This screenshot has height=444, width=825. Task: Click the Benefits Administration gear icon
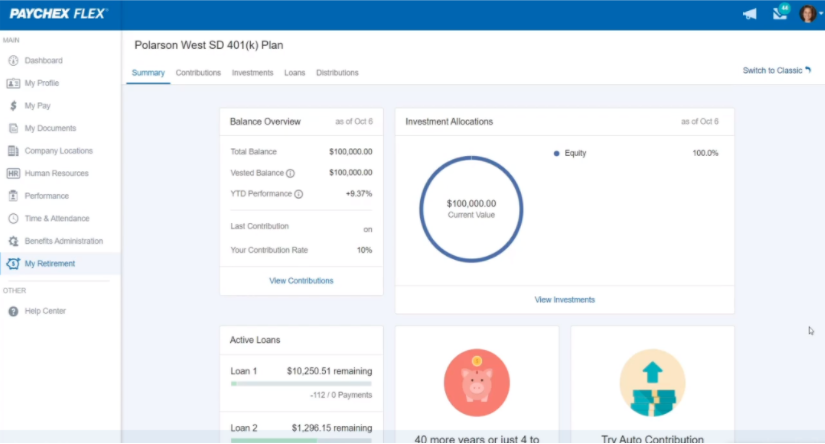tap(13, 241)
